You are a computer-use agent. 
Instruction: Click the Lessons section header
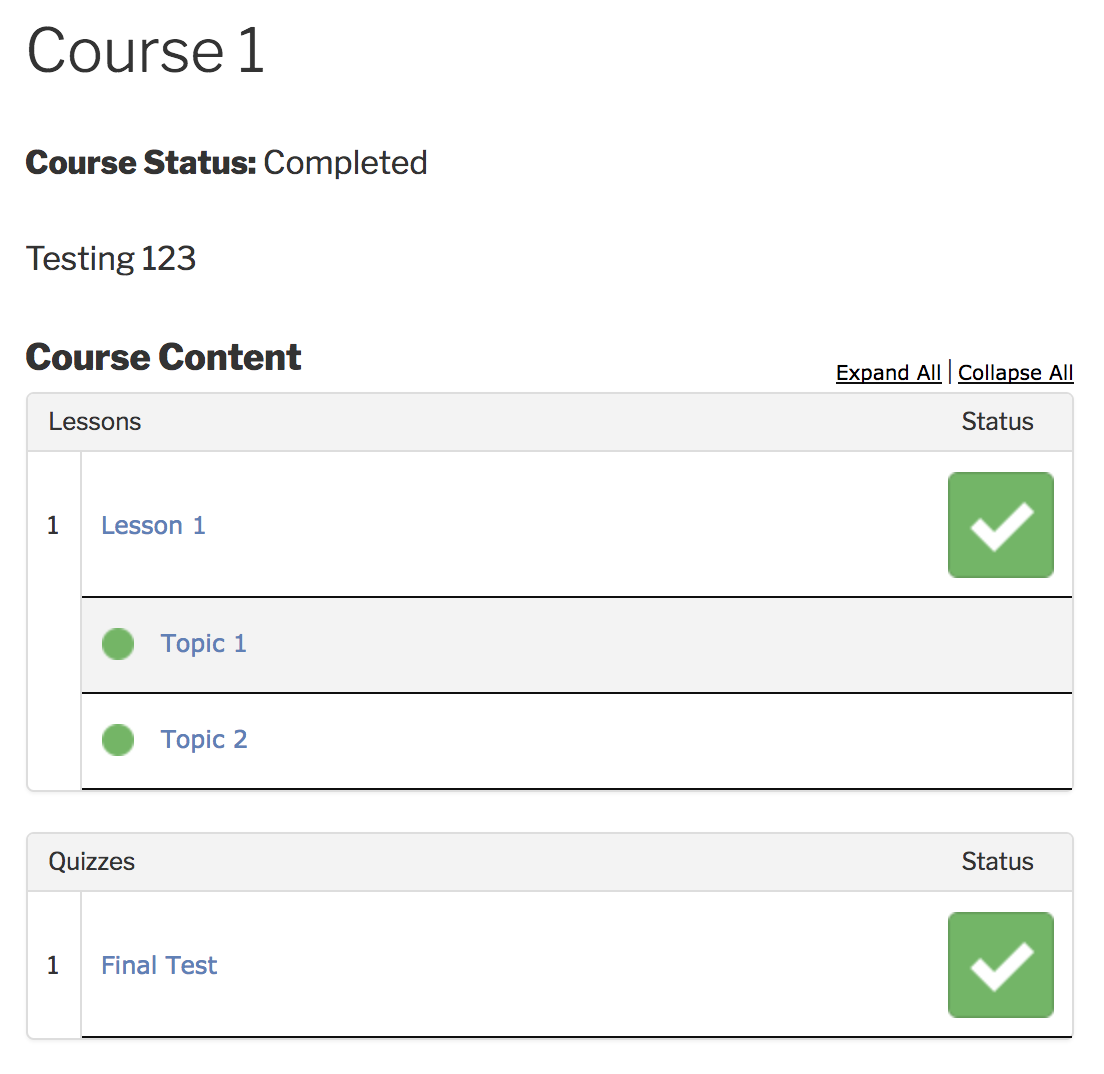coord(94,421)
